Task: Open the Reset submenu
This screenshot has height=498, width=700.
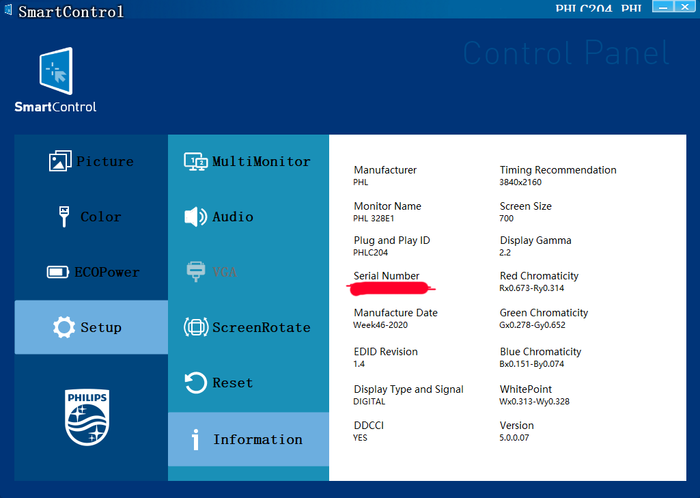Action: tap(248, 383)
